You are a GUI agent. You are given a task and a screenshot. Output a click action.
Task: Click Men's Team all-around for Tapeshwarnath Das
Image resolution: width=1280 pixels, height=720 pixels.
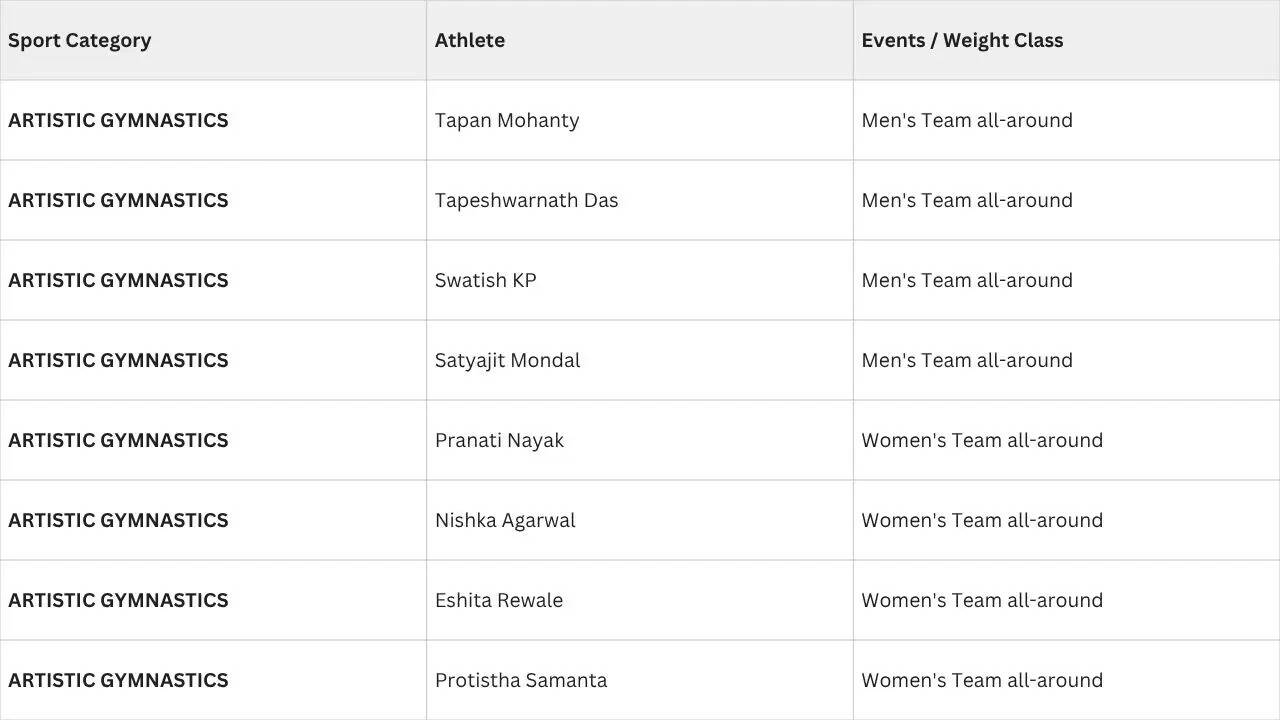tap(967, 200)
